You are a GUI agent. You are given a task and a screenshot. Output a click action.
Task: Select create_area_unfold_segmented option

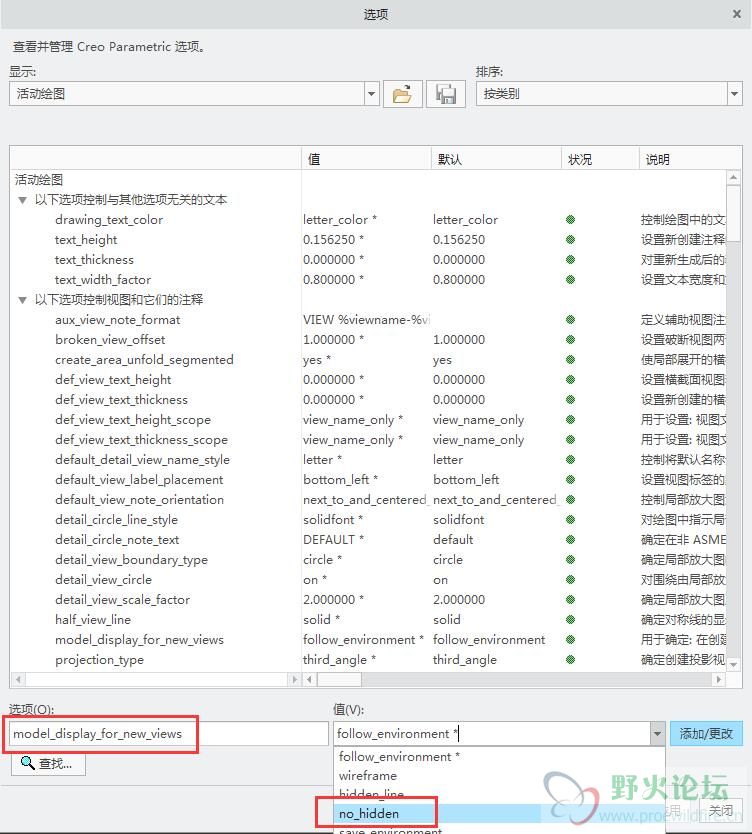click(x=144, y=360)
